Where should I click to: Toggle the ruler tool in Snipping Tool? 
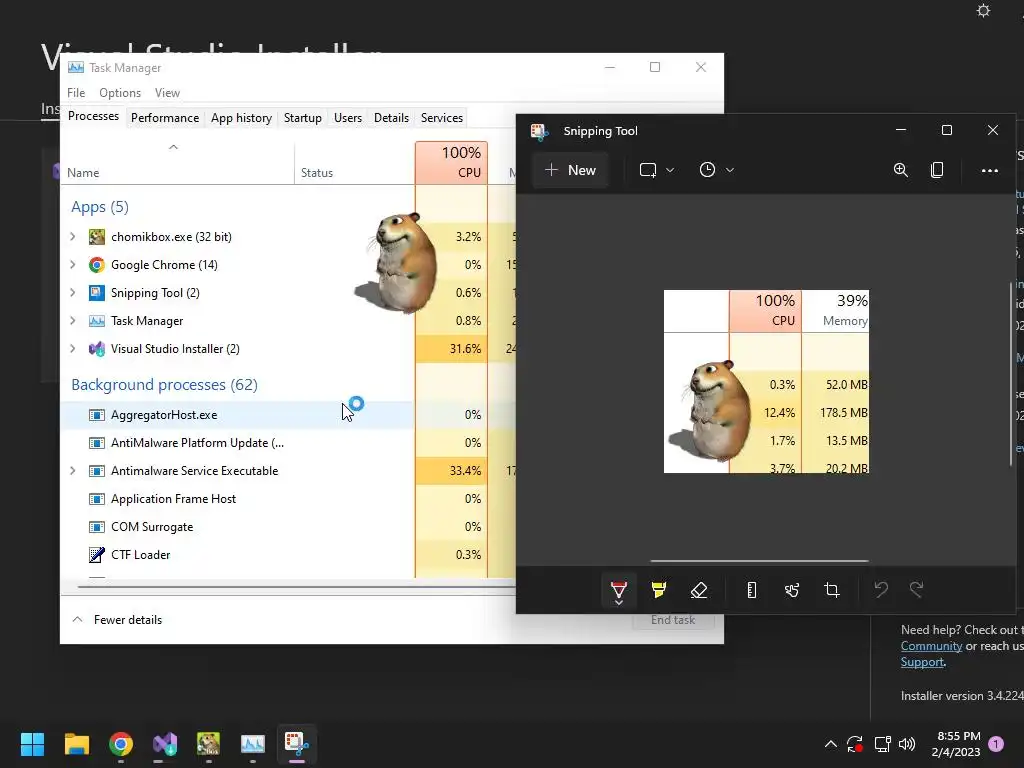pyautogui.click(x=752, y=590)
